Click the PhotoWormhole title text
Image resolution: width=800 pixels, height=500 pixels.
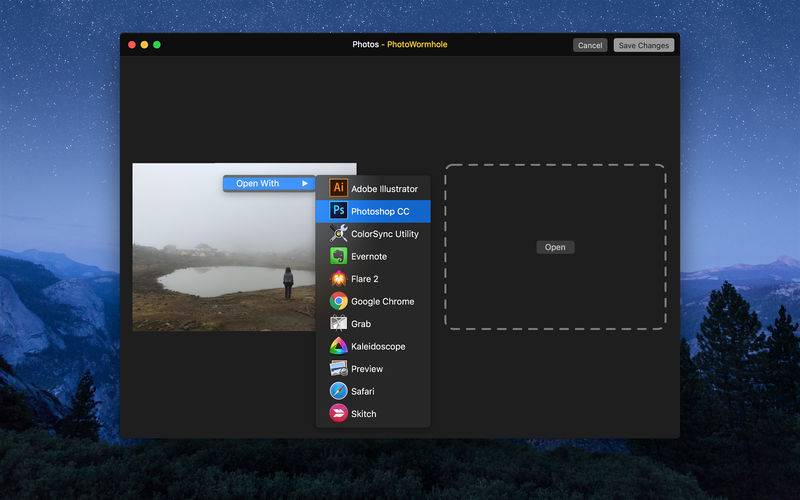(417, 44)
